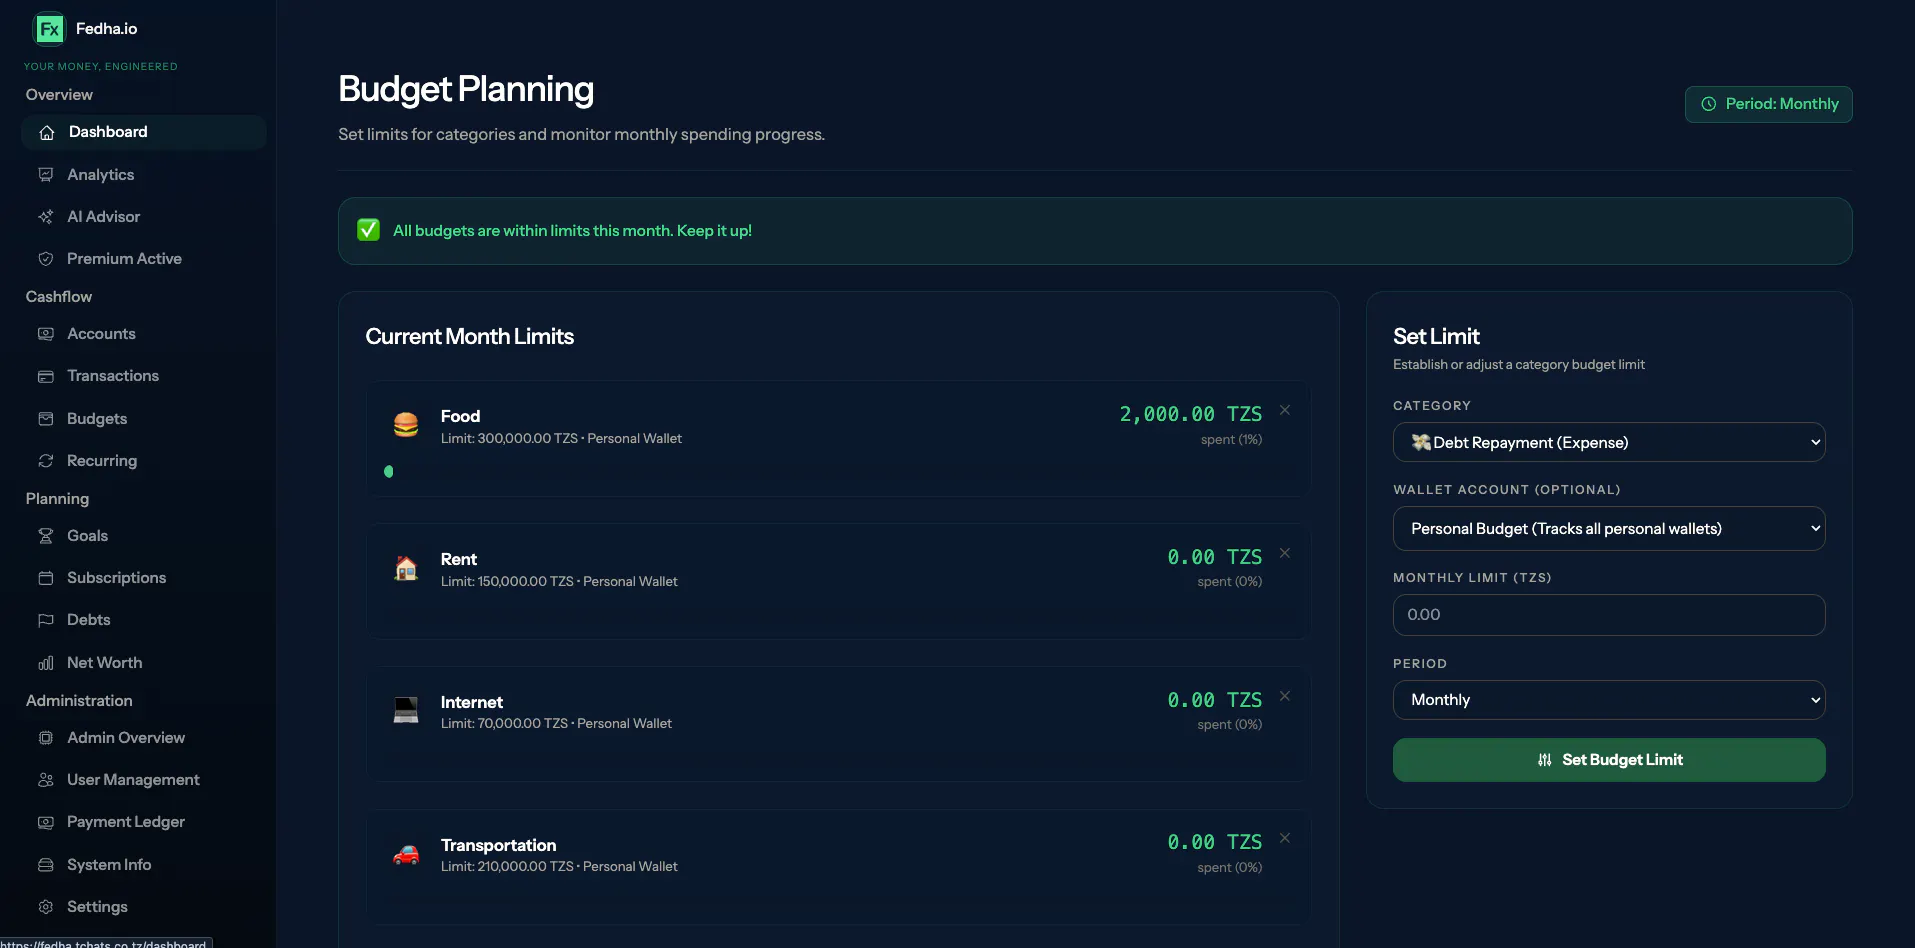Click the Analytics sidebar icon
The width and height of the screenshot is (1915, 948).
pyautogui.click(x=46, y=175)
